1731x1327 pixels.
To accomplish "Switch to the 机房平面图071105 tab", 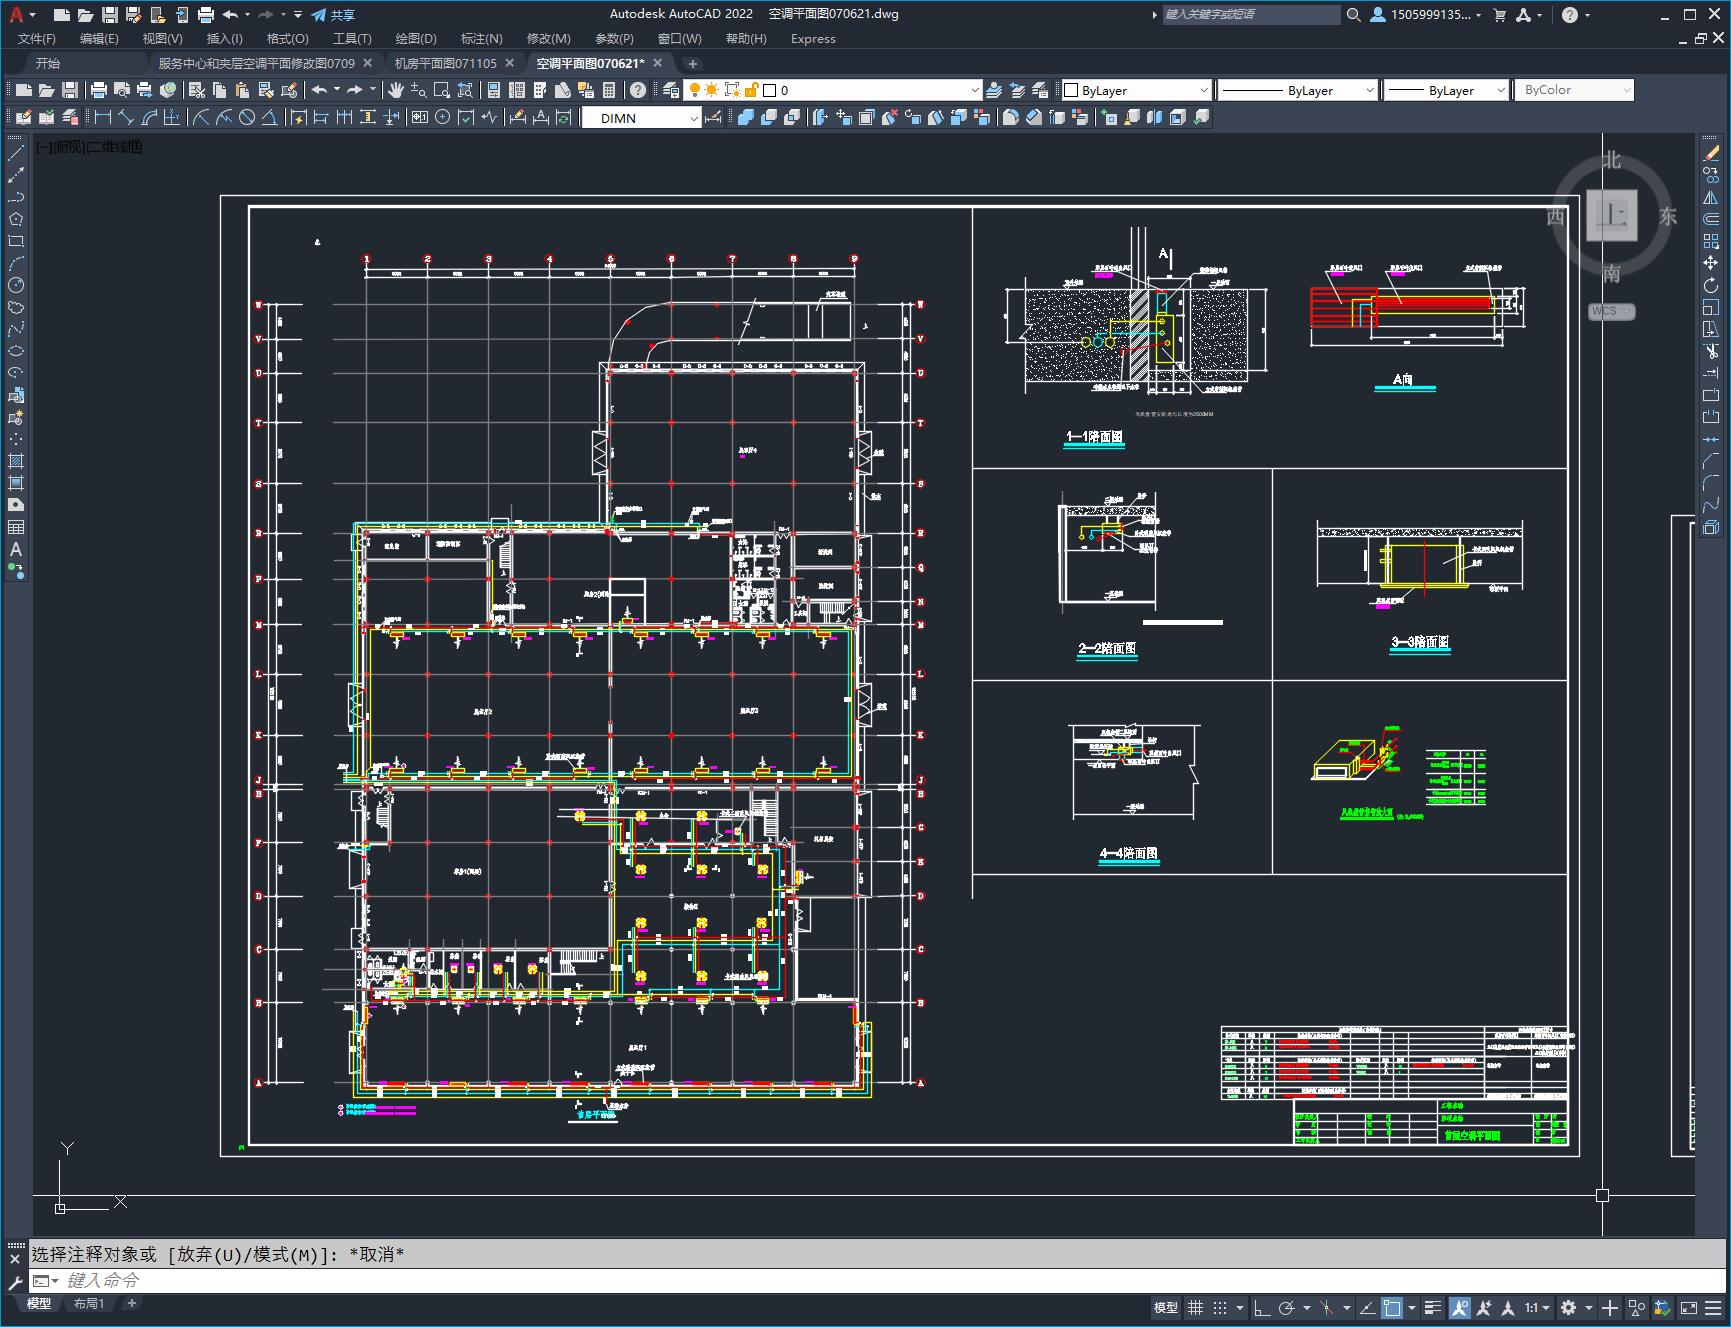I will (445, 63).
